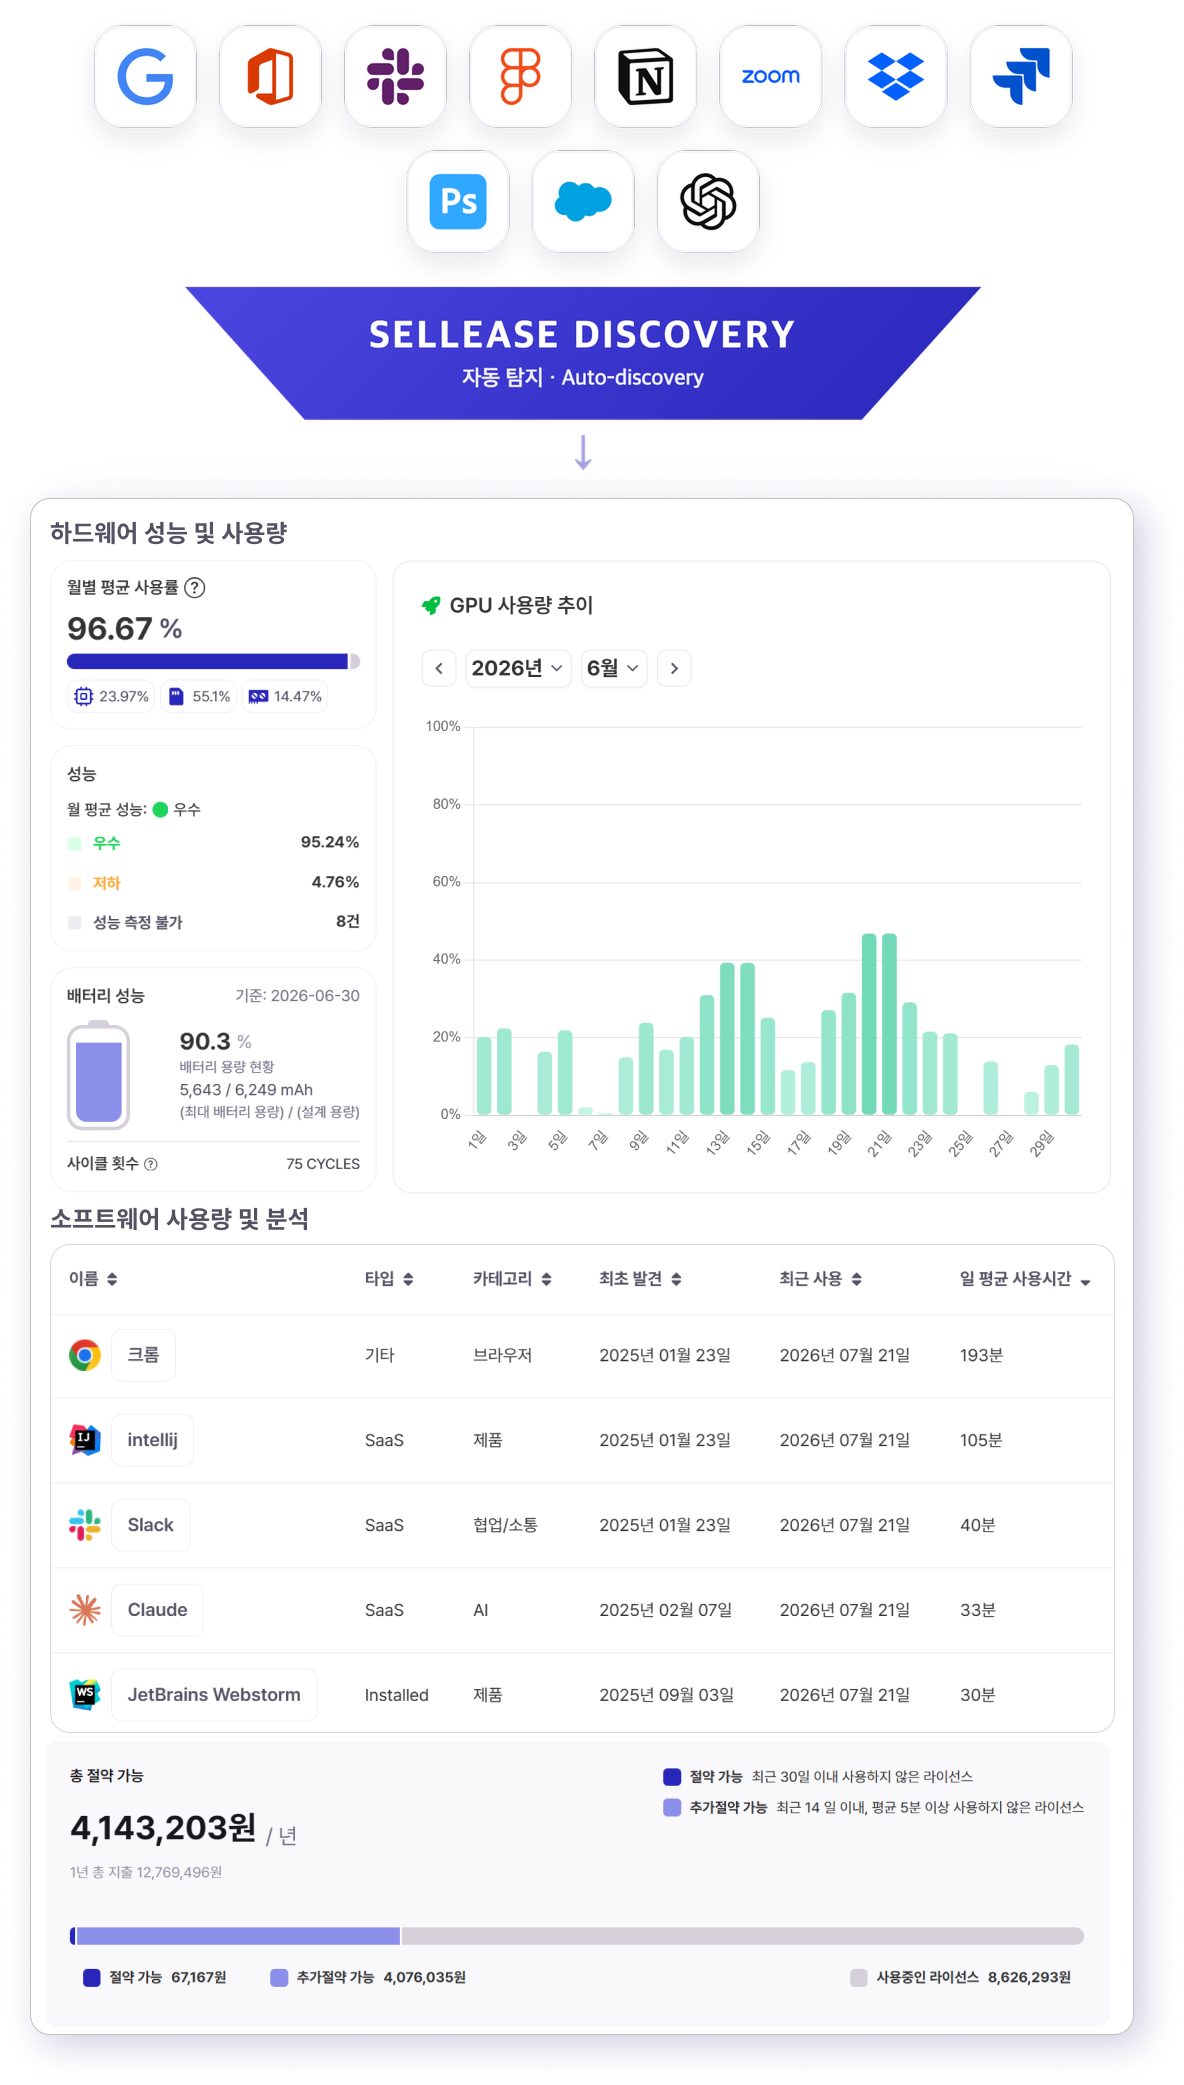Click the GPU bar for 13일

tap(727, 1039)
